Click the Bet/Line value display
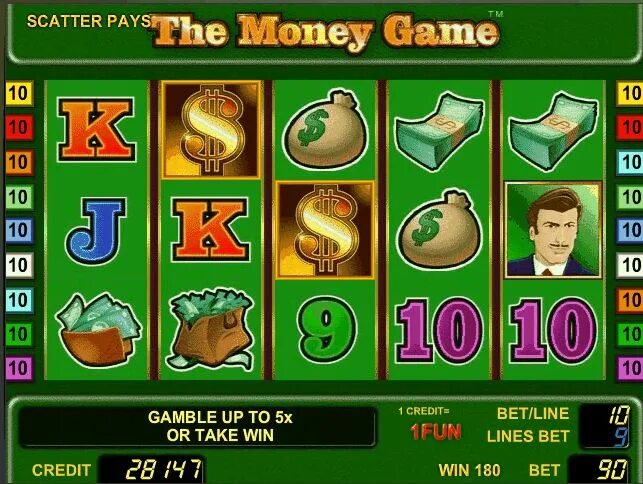Image resolution: width=643 pixels, height=484 pixels. click(605, 415)
